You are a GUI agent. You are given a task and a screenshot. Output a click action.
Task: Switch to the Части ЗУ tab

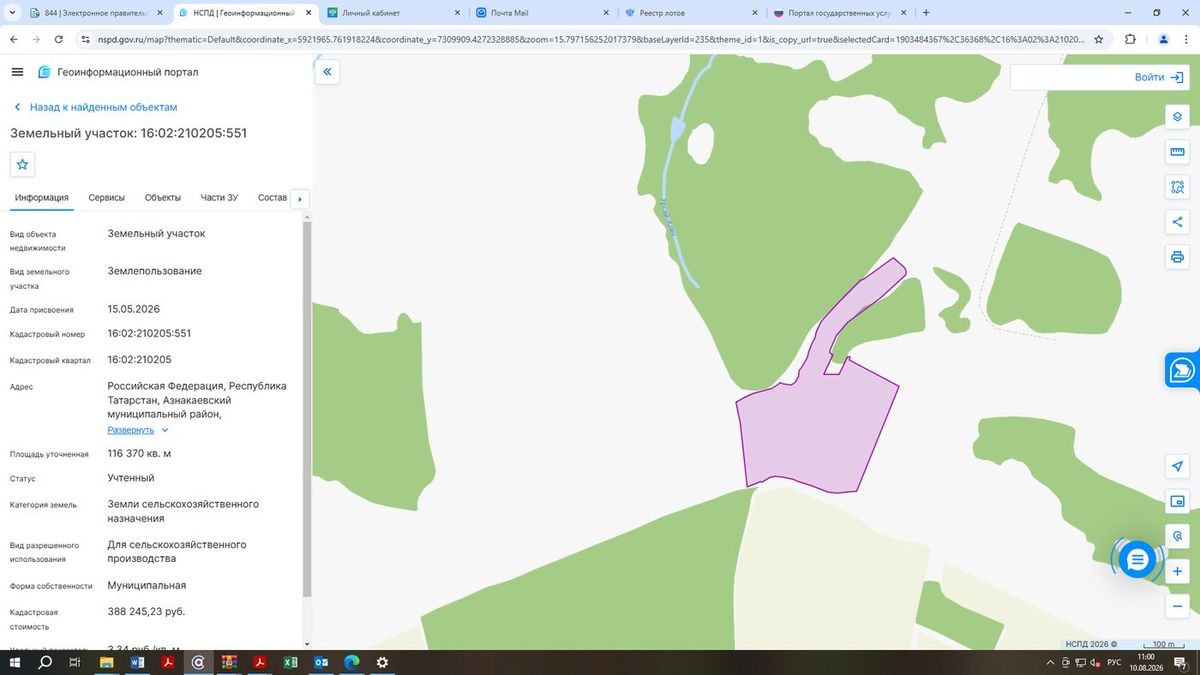[x=219, y=198]
